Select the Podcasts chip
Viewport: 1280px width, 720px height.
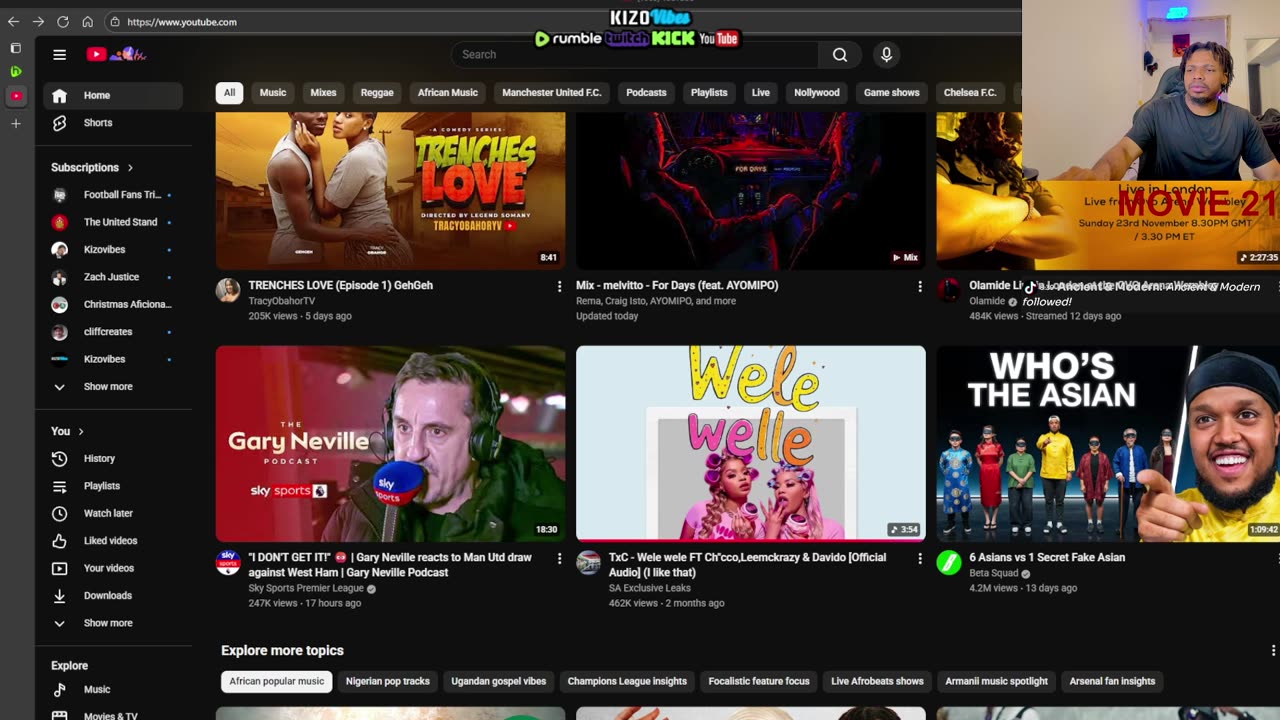(x=646, y=93)
